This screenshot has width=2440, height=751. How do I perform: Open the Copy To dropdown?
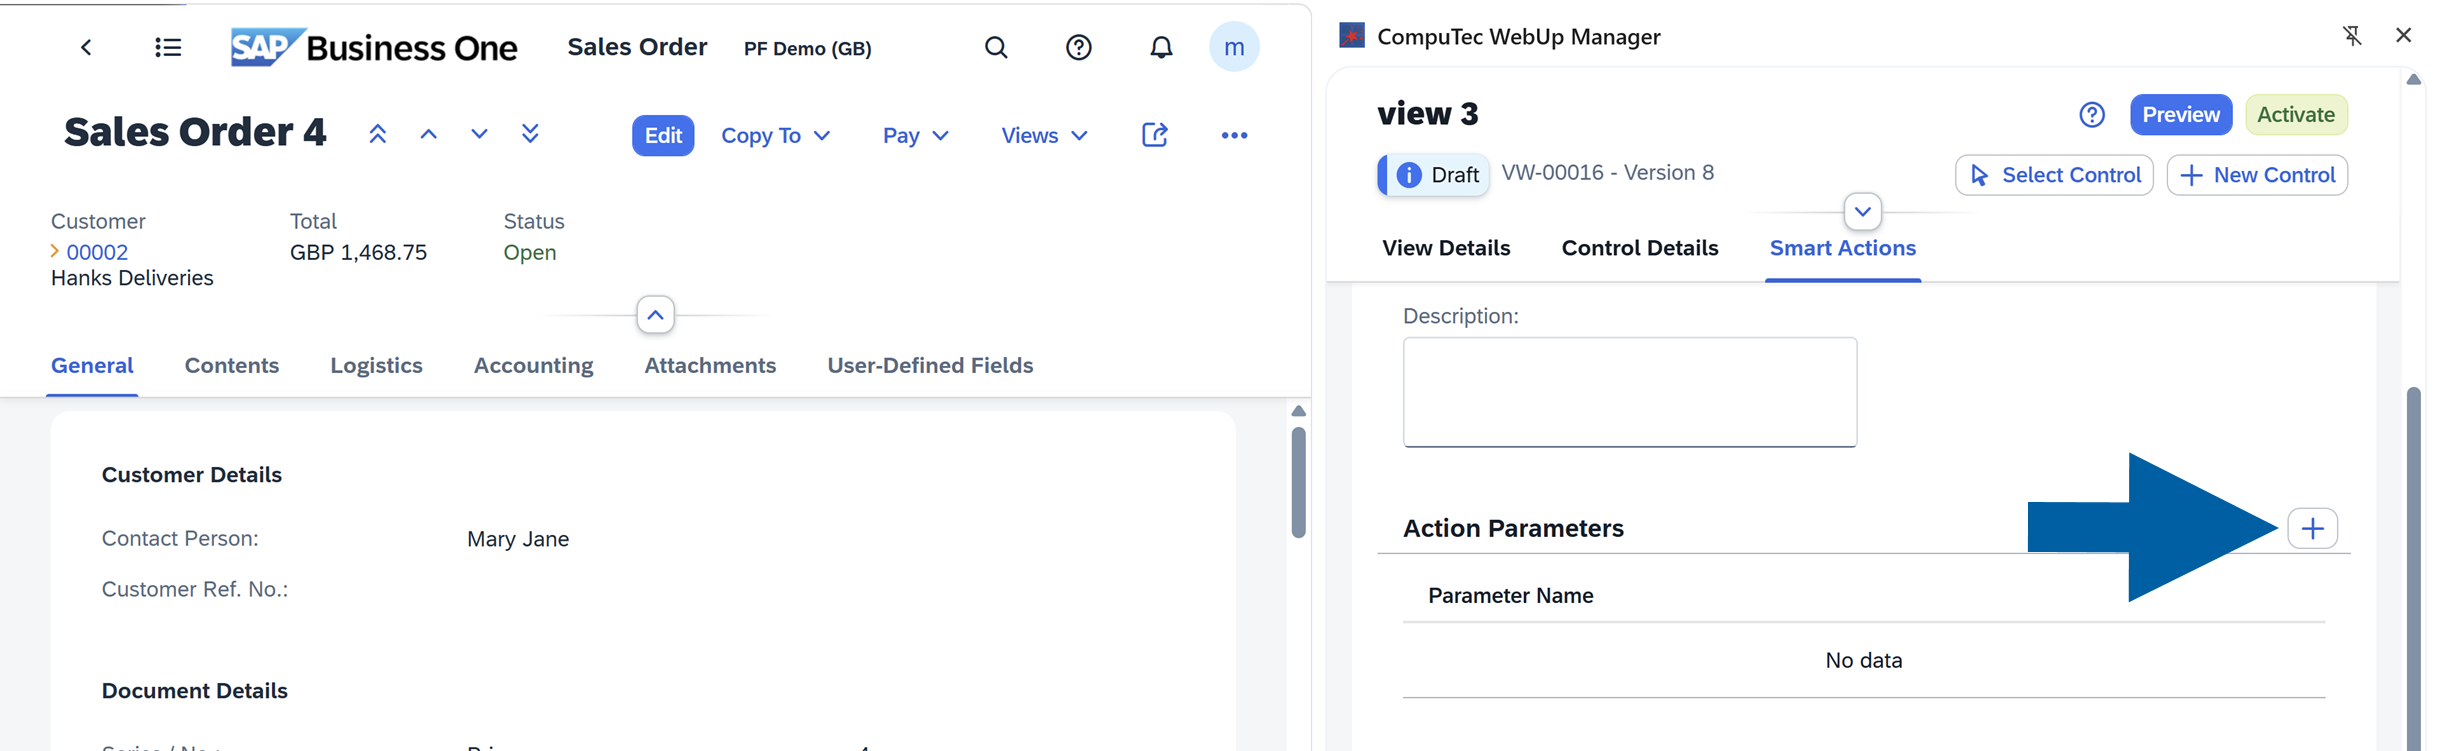point(776,135)
